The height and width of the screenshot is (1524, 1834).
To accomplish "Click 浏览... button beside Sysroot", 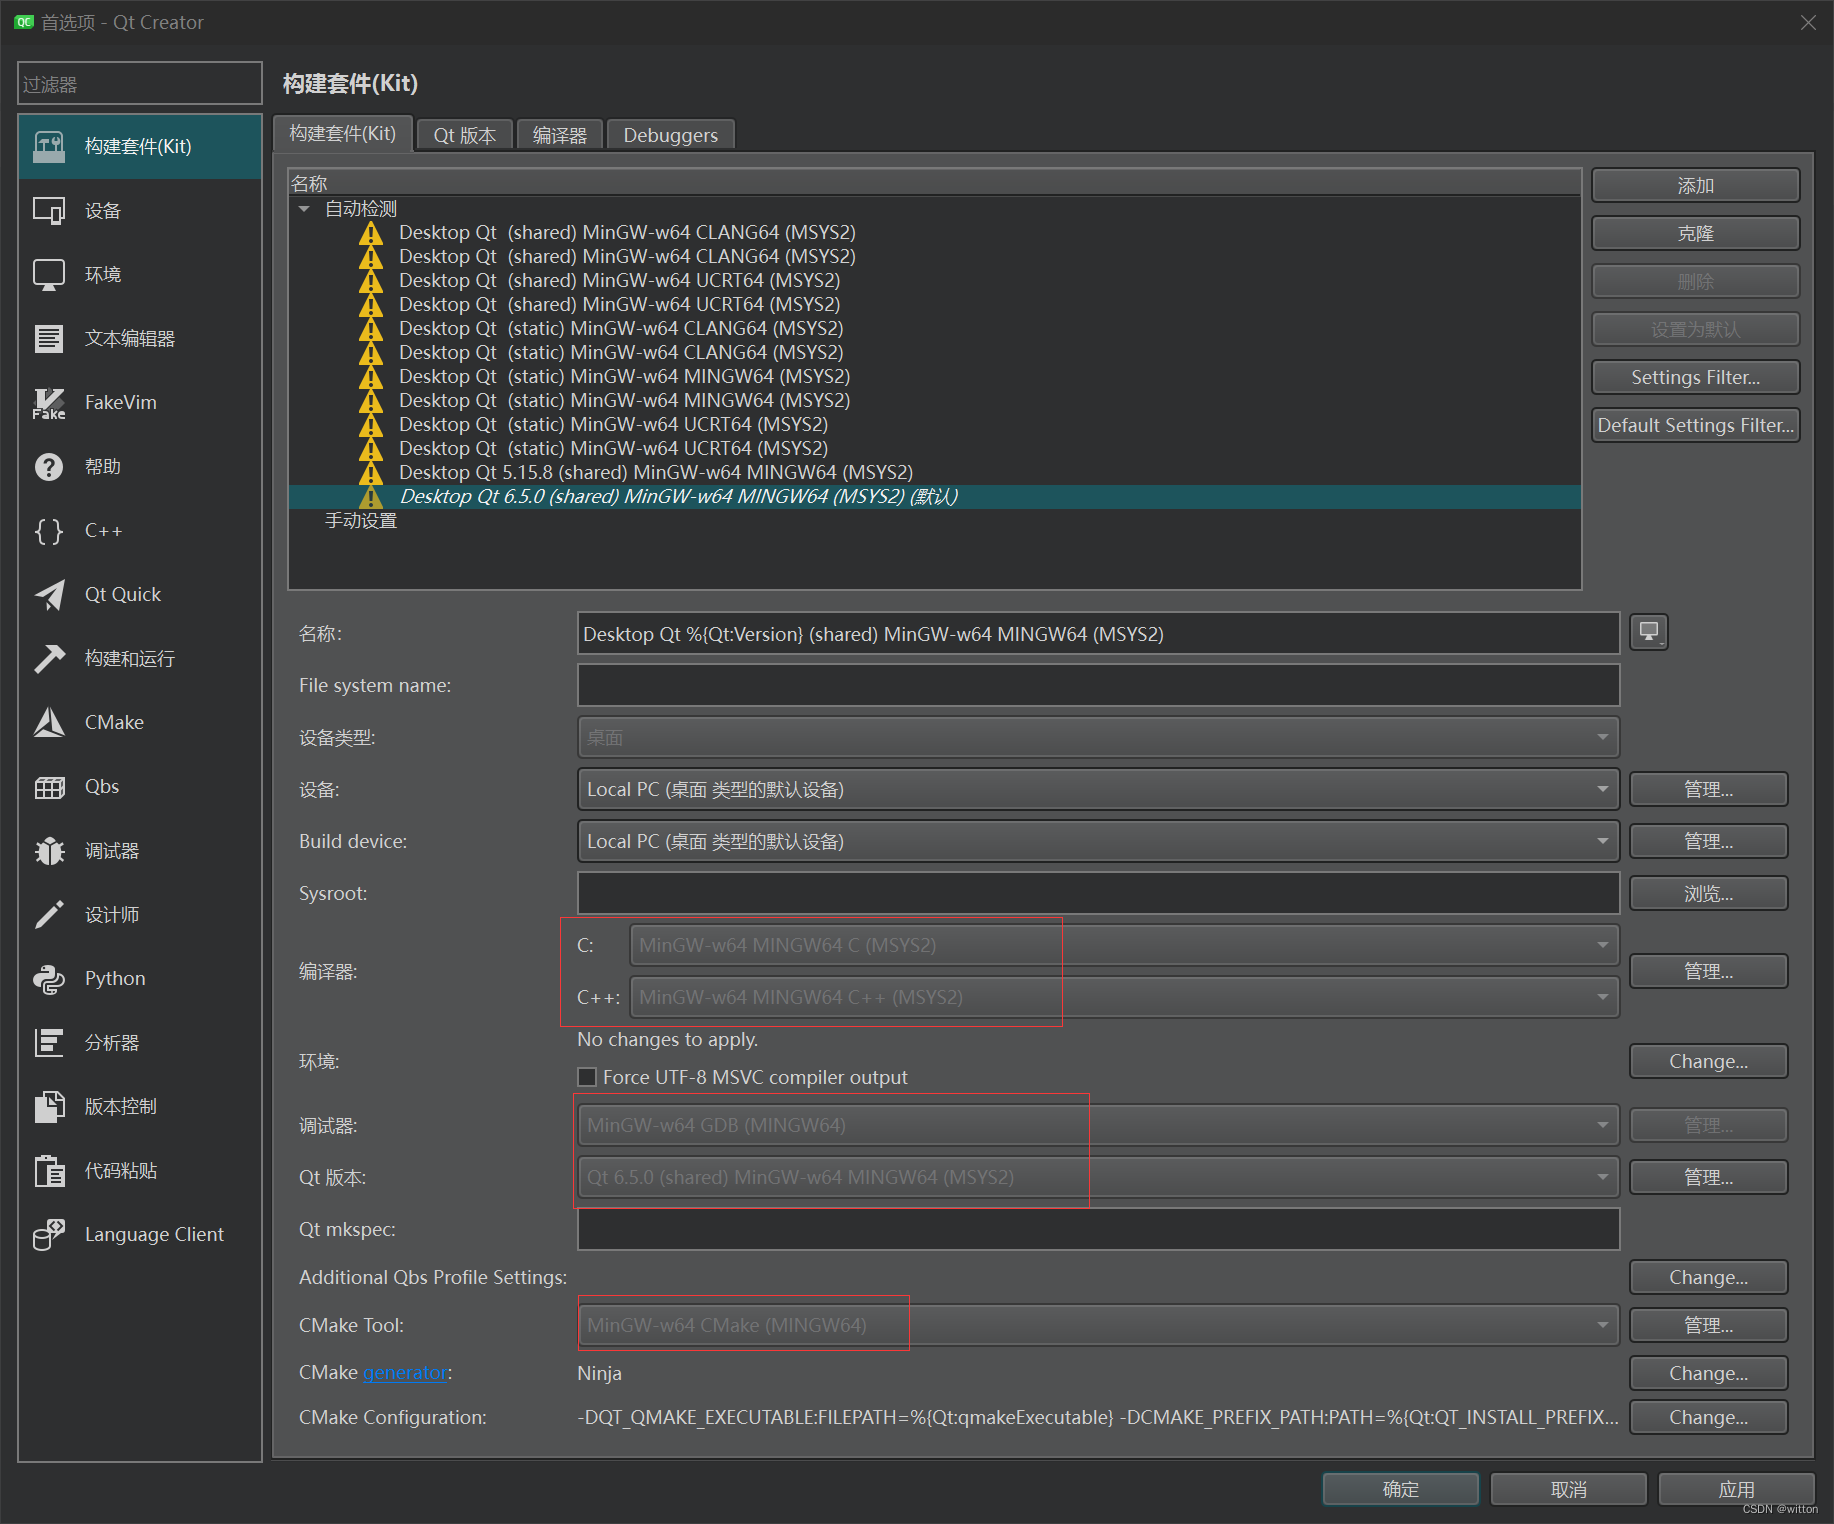I will pyautogui.click(x=1709, y=894).
